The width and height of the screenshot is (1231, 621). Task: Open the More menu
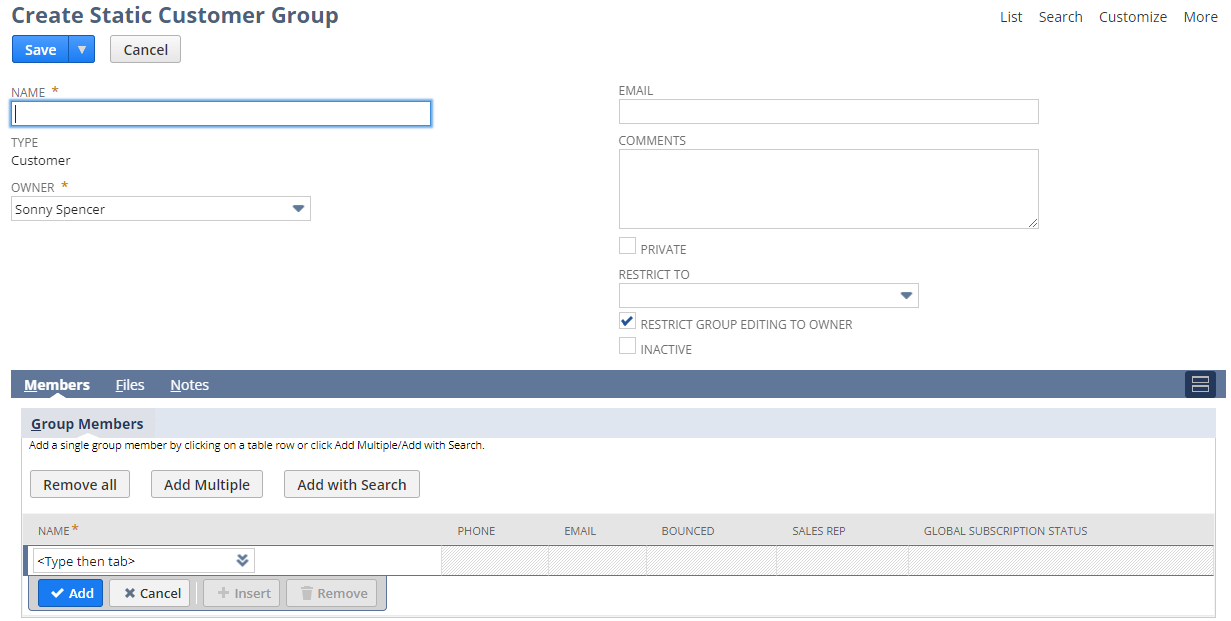point(1200,16)
